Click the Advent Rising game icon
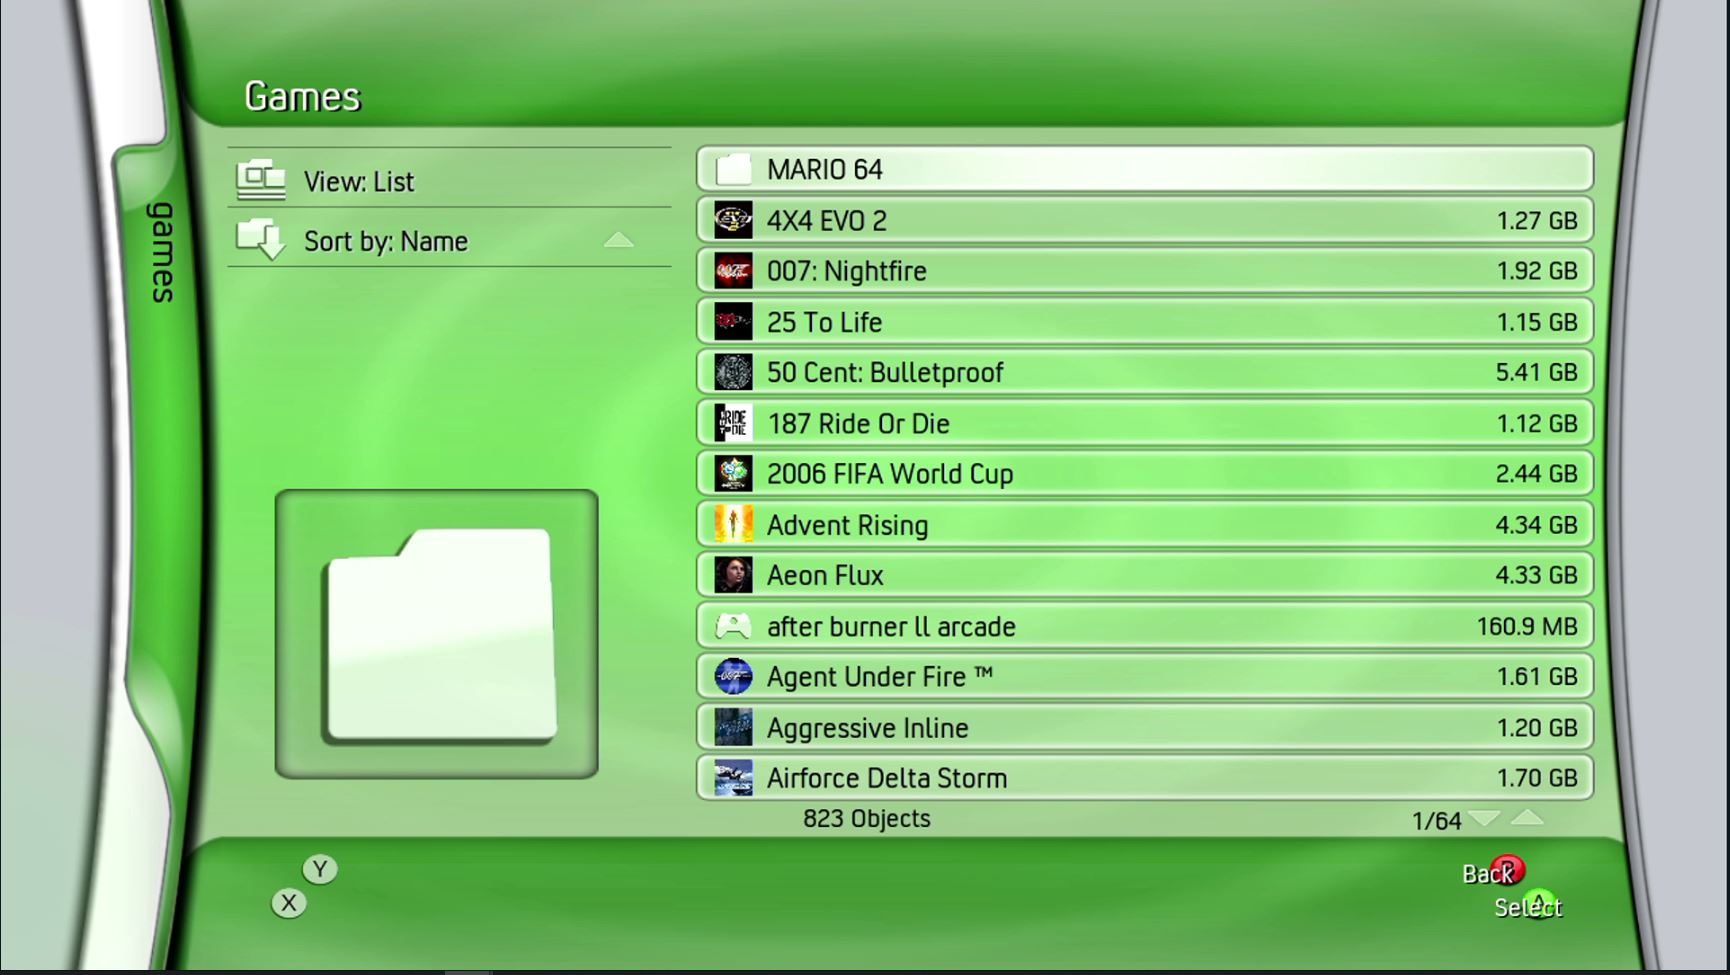Screen dimensions: 1730x975 pos(733,524)
